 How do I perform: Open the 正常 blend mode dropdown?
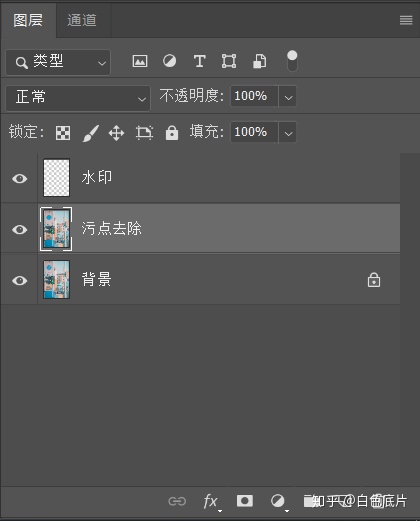pyautogui.click(x=78, y=98)
